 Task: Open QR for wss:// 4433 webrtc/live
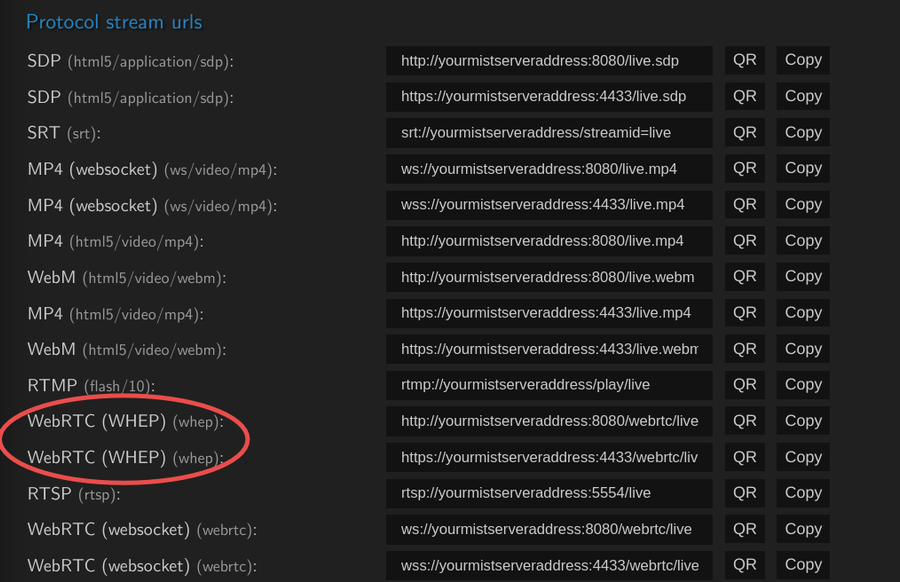[744, 565]
